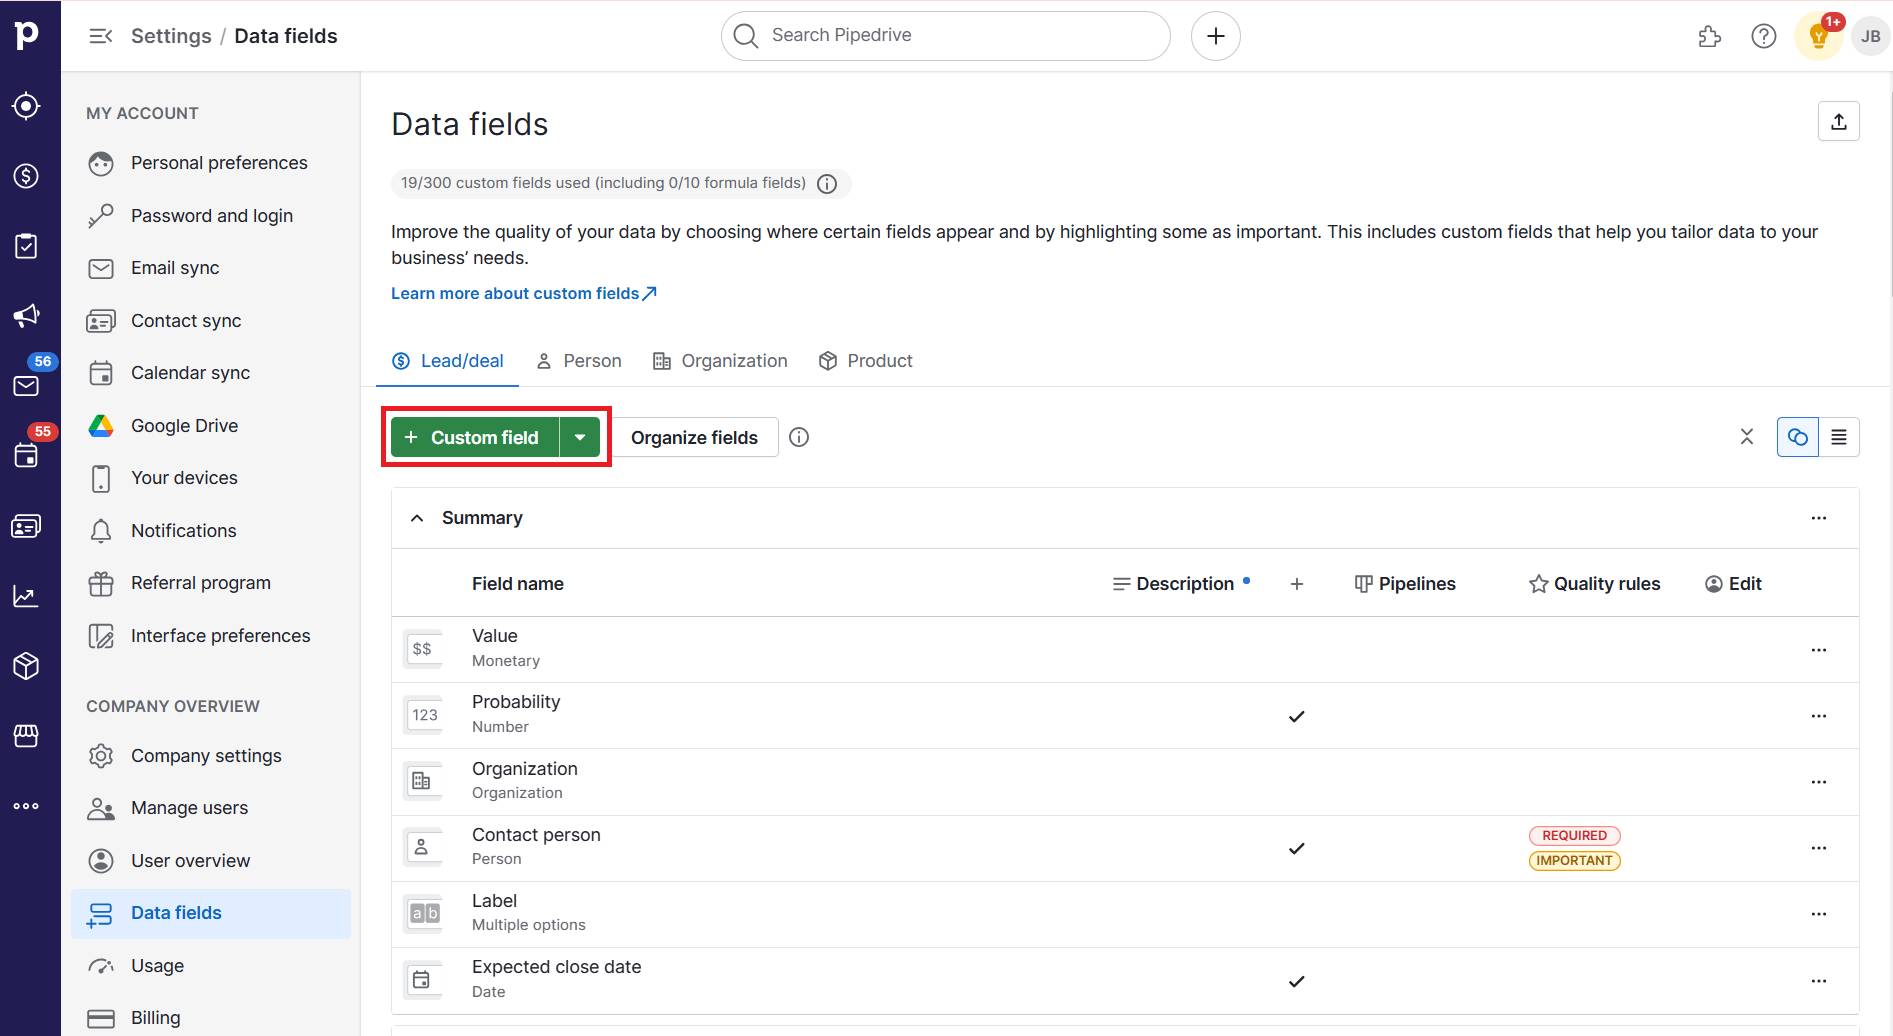Image resolution: width=1893 pixels, height=1036 pixels.
Task: Open Company settings in the sidebar
Action: point(206,756)
